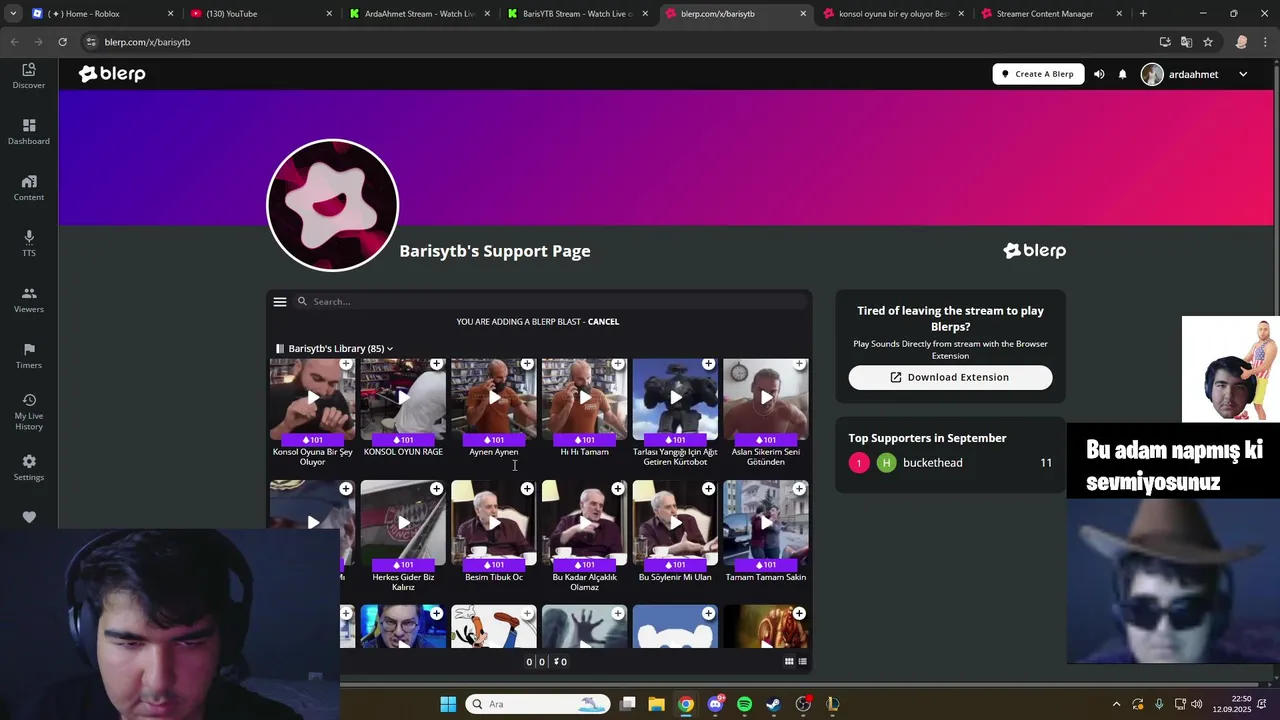This screenshot has height=720, width=1280.
Task: Open Settings gear in the sidebar
Action: (28, 468)
